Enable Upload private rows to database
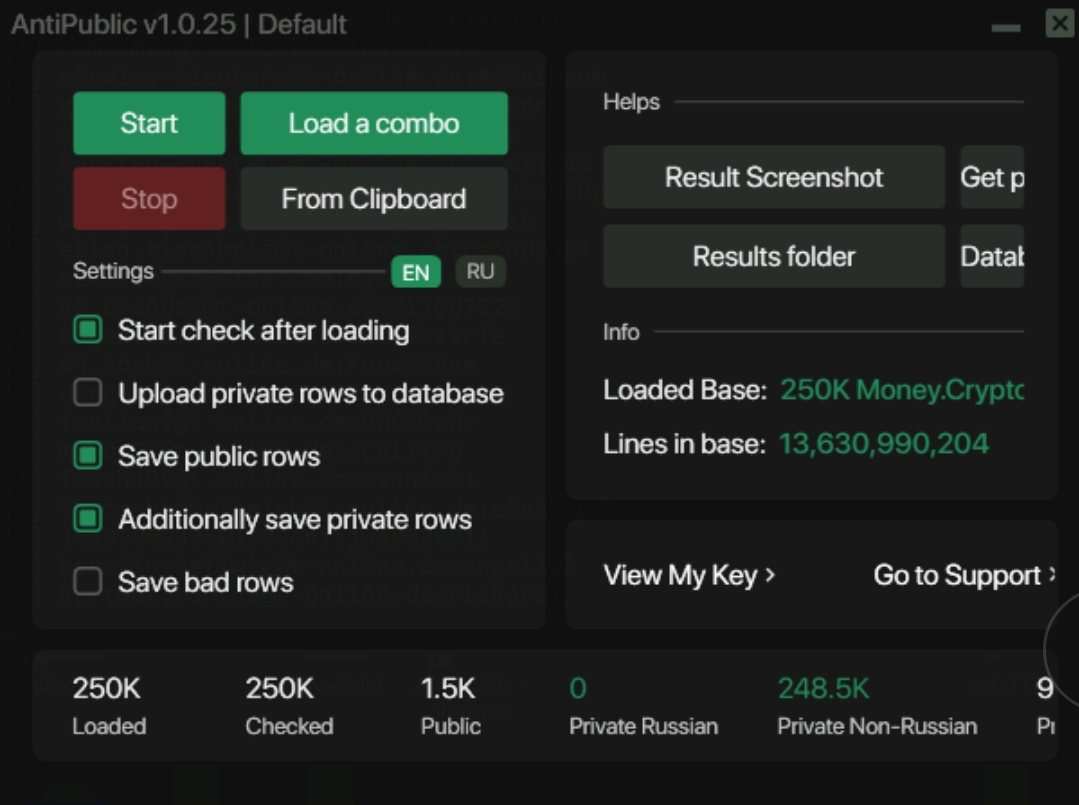The height and width of the screenshot is (805, 1079). (x=88, y=393)
